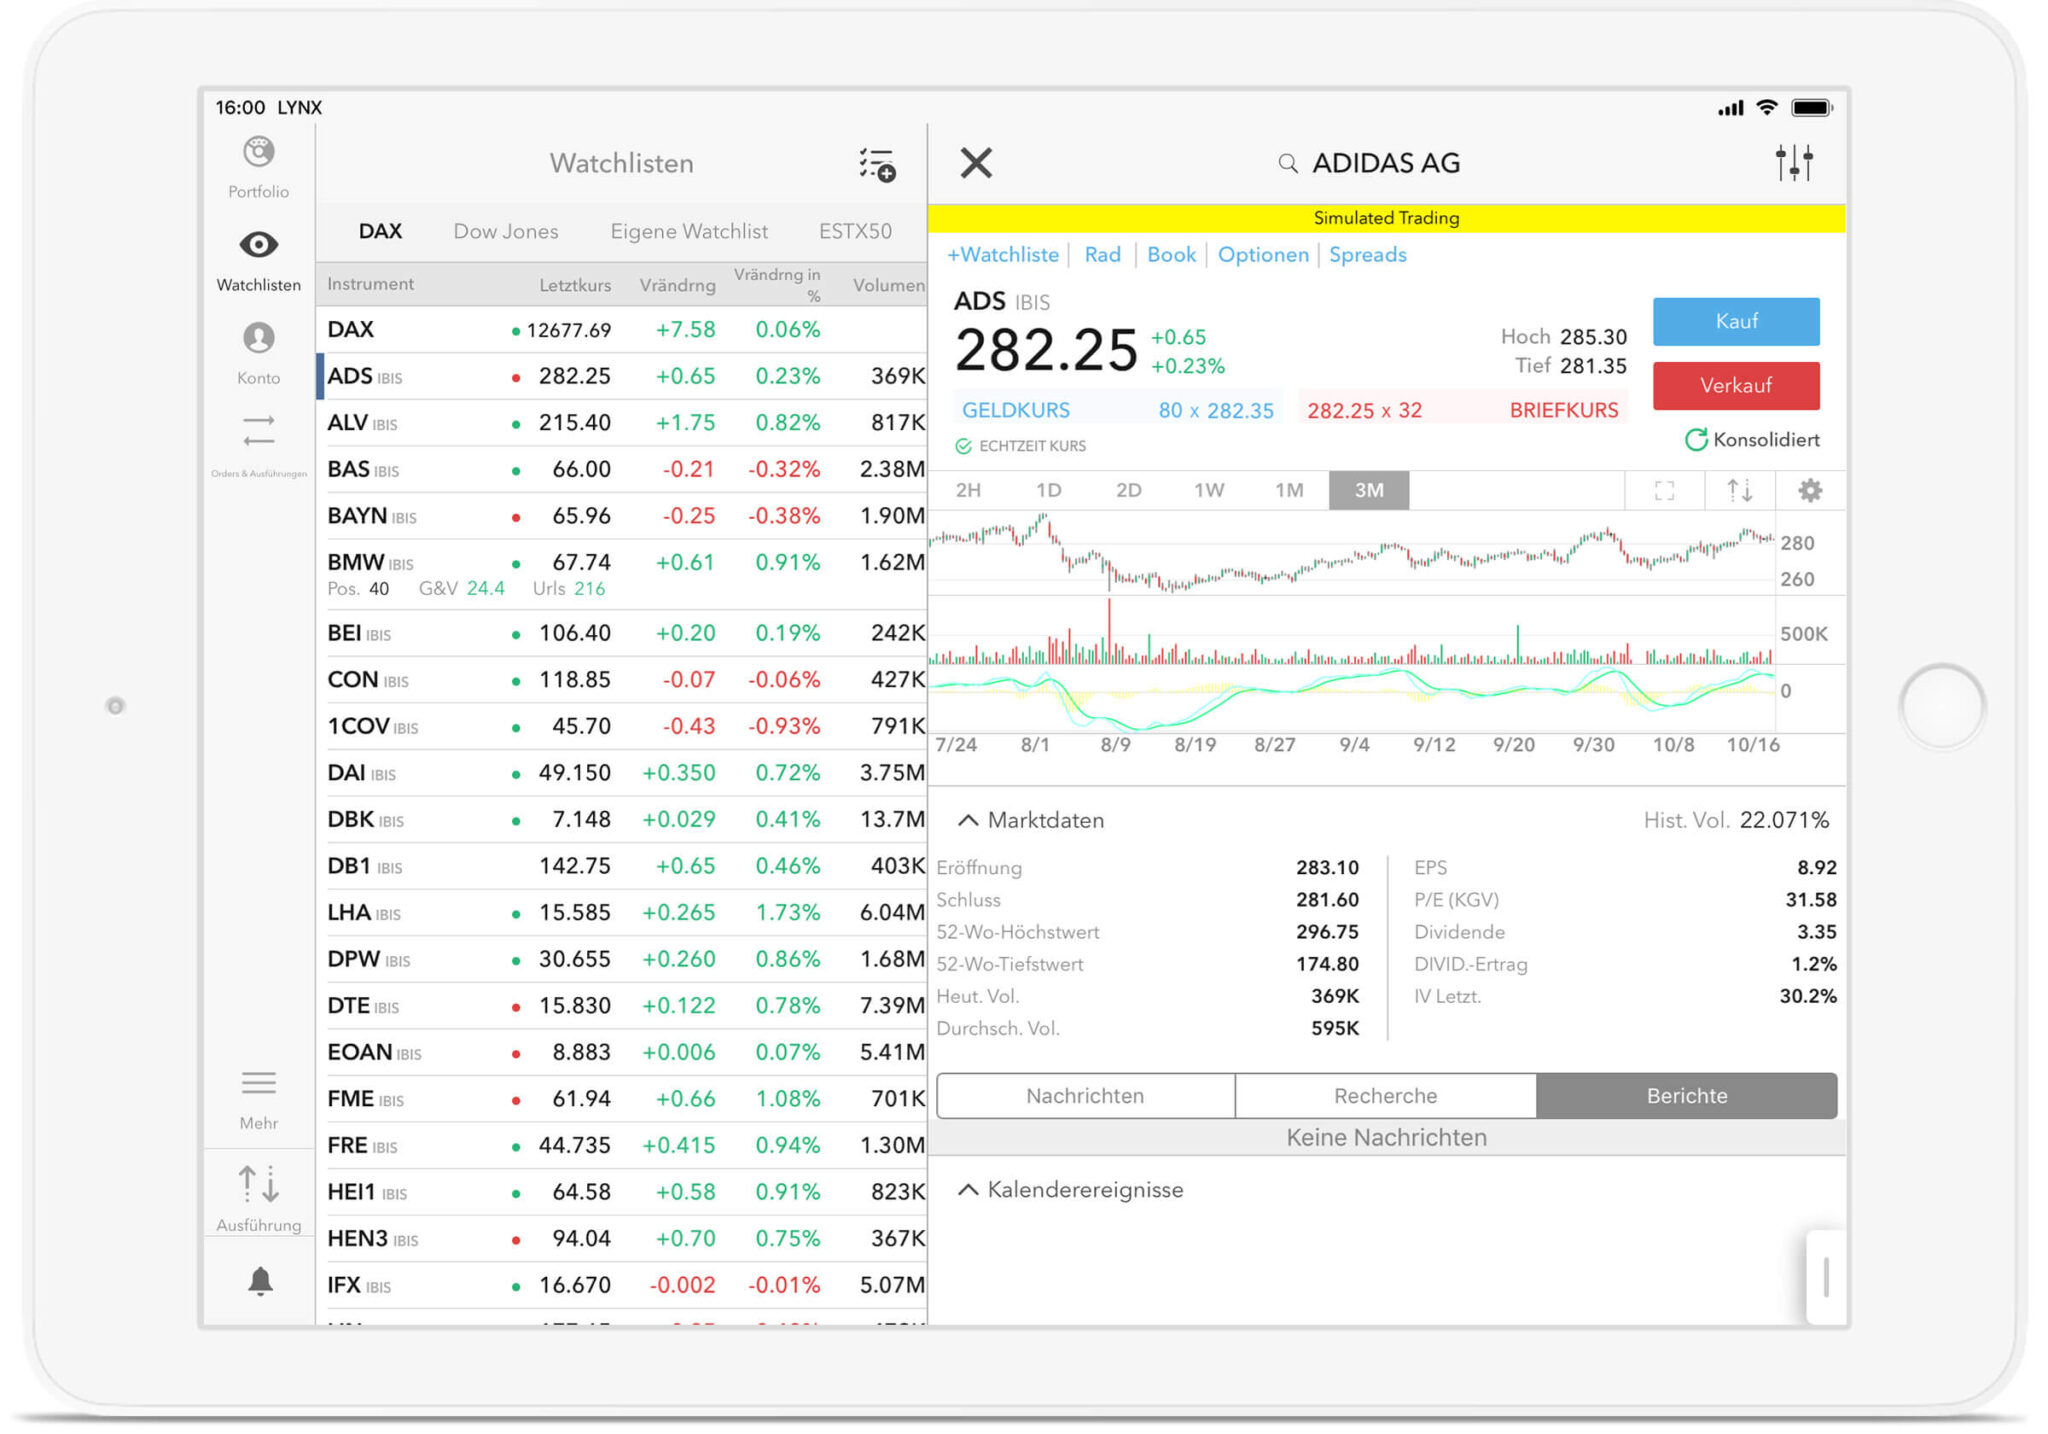Viewport: 2048px width, 1434px height.
Task: Open the Rad link
Action: point(1102,255)
